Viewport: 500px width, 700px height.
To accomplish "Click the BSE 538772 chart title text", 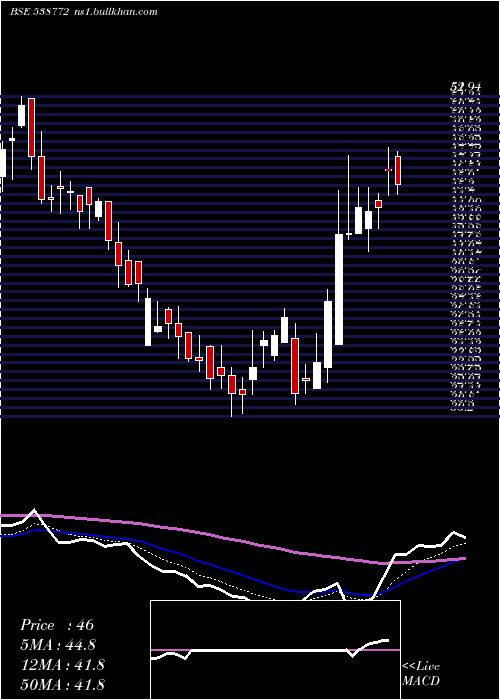I will tap(40, 12).
